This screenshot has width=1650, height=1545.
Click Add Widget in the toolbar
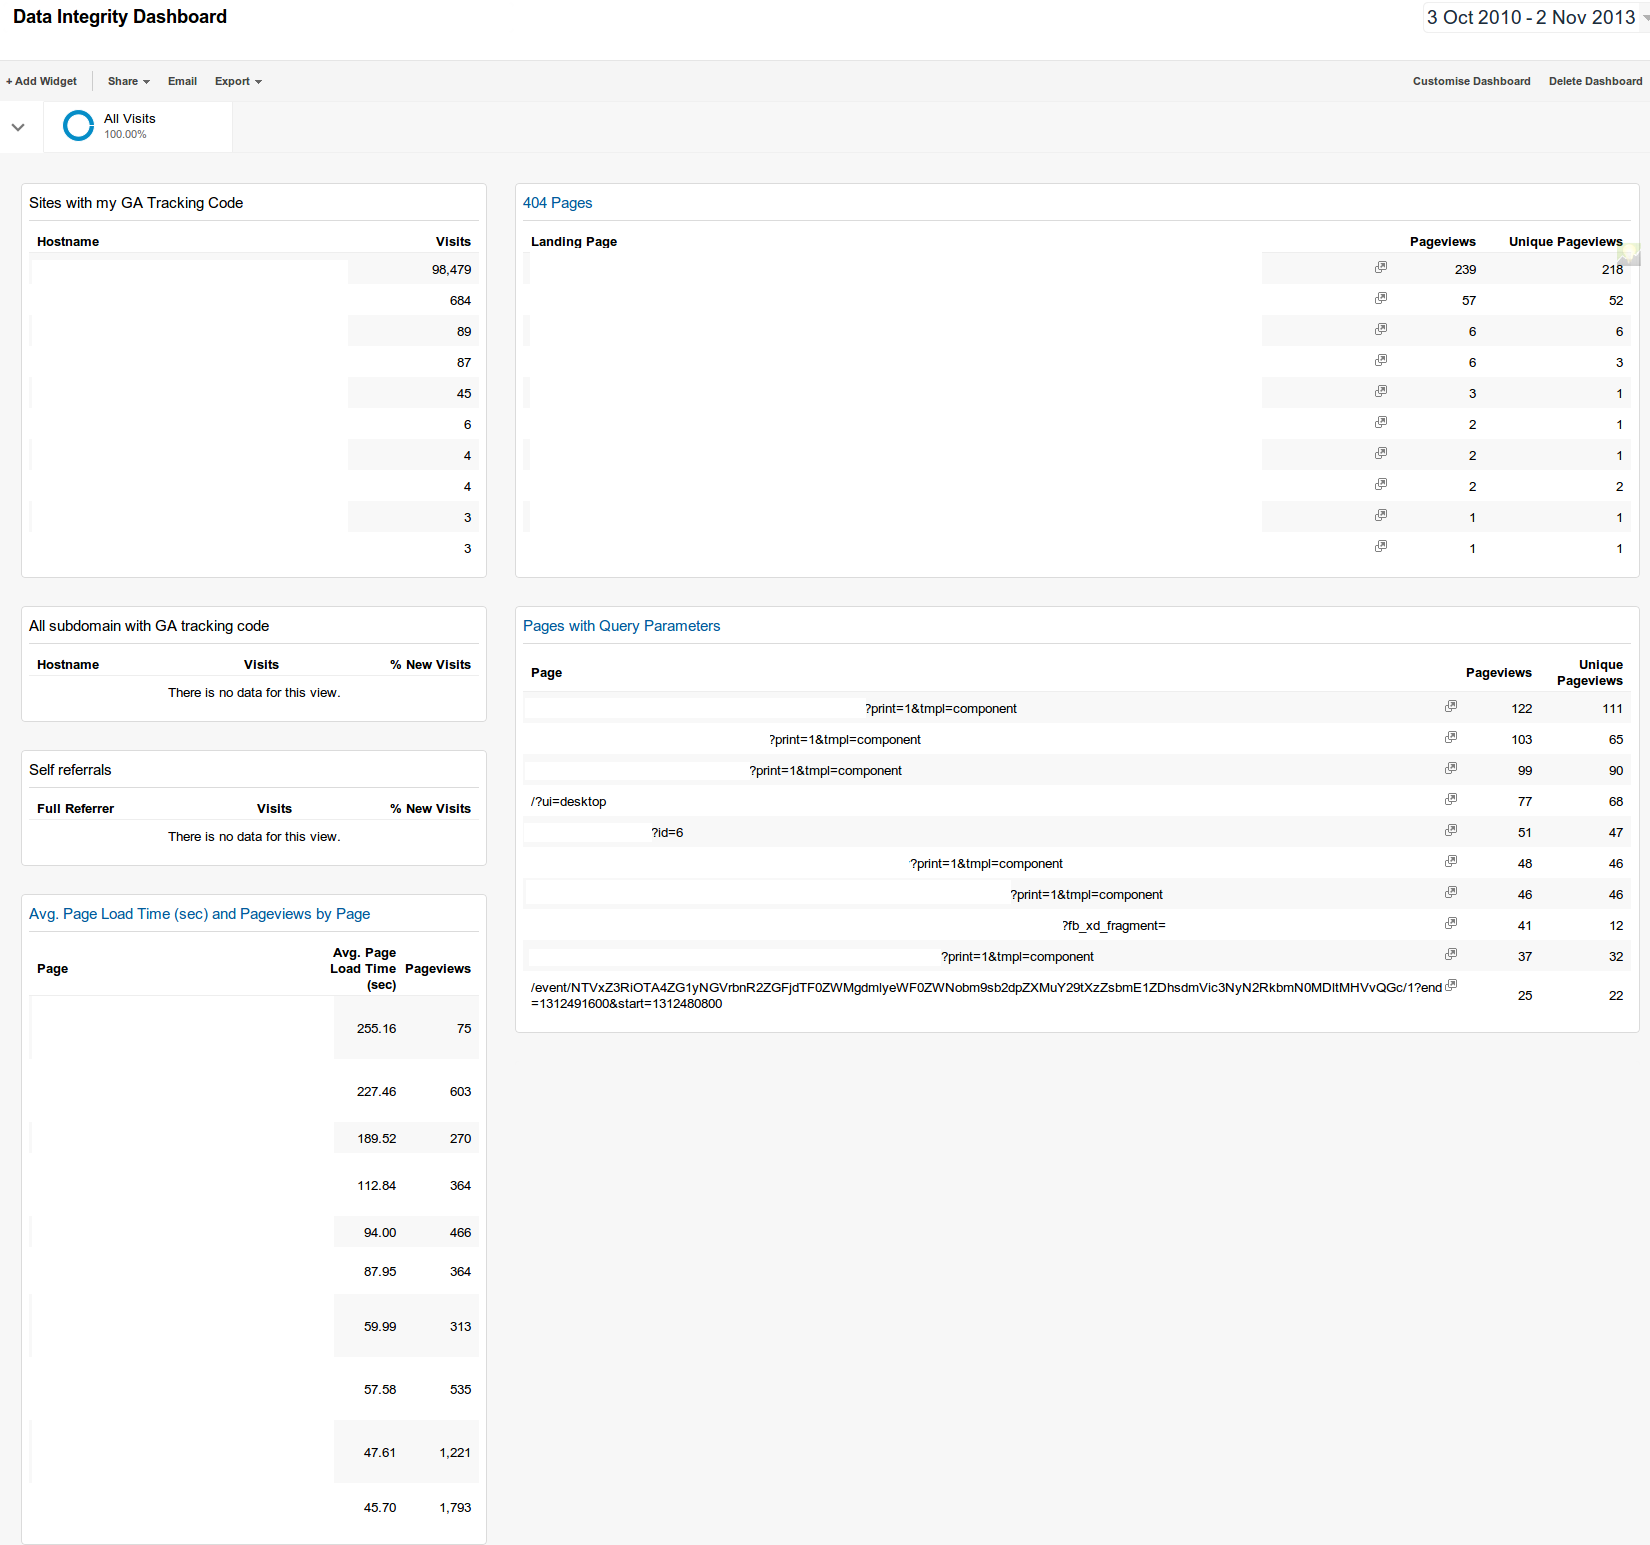pos(41,81)
